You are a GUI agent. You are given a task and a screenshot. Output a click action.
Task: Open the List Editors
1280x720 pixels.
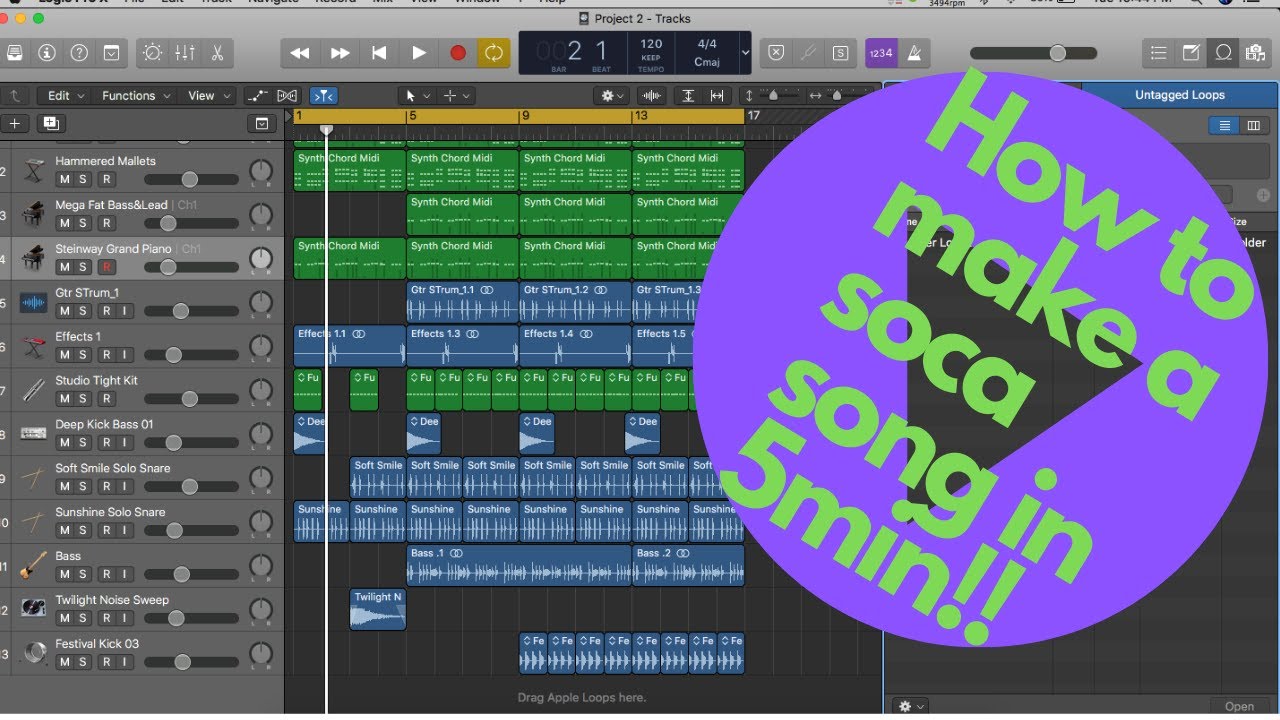tap(1158, 53)
